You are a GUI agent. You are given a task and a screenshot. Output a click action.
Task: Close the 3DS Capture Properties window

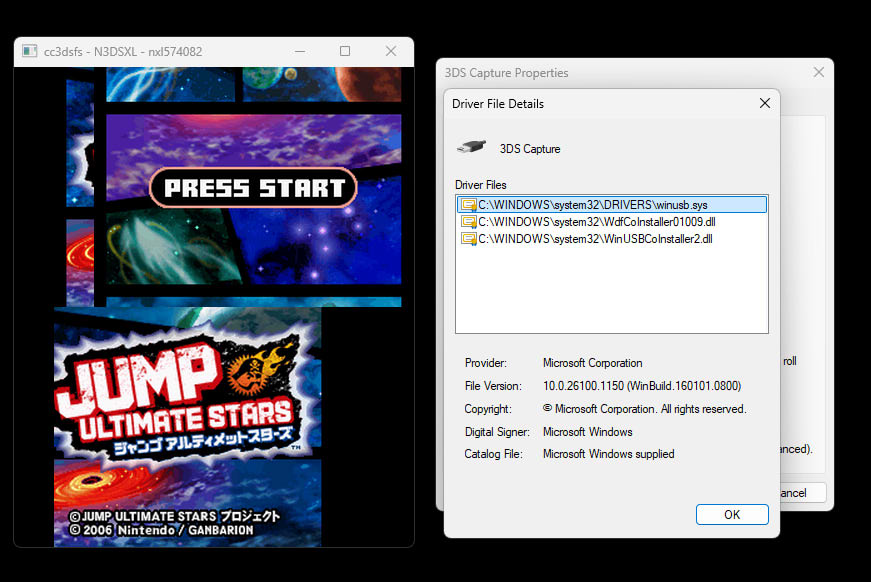click(x=819, y=72)
